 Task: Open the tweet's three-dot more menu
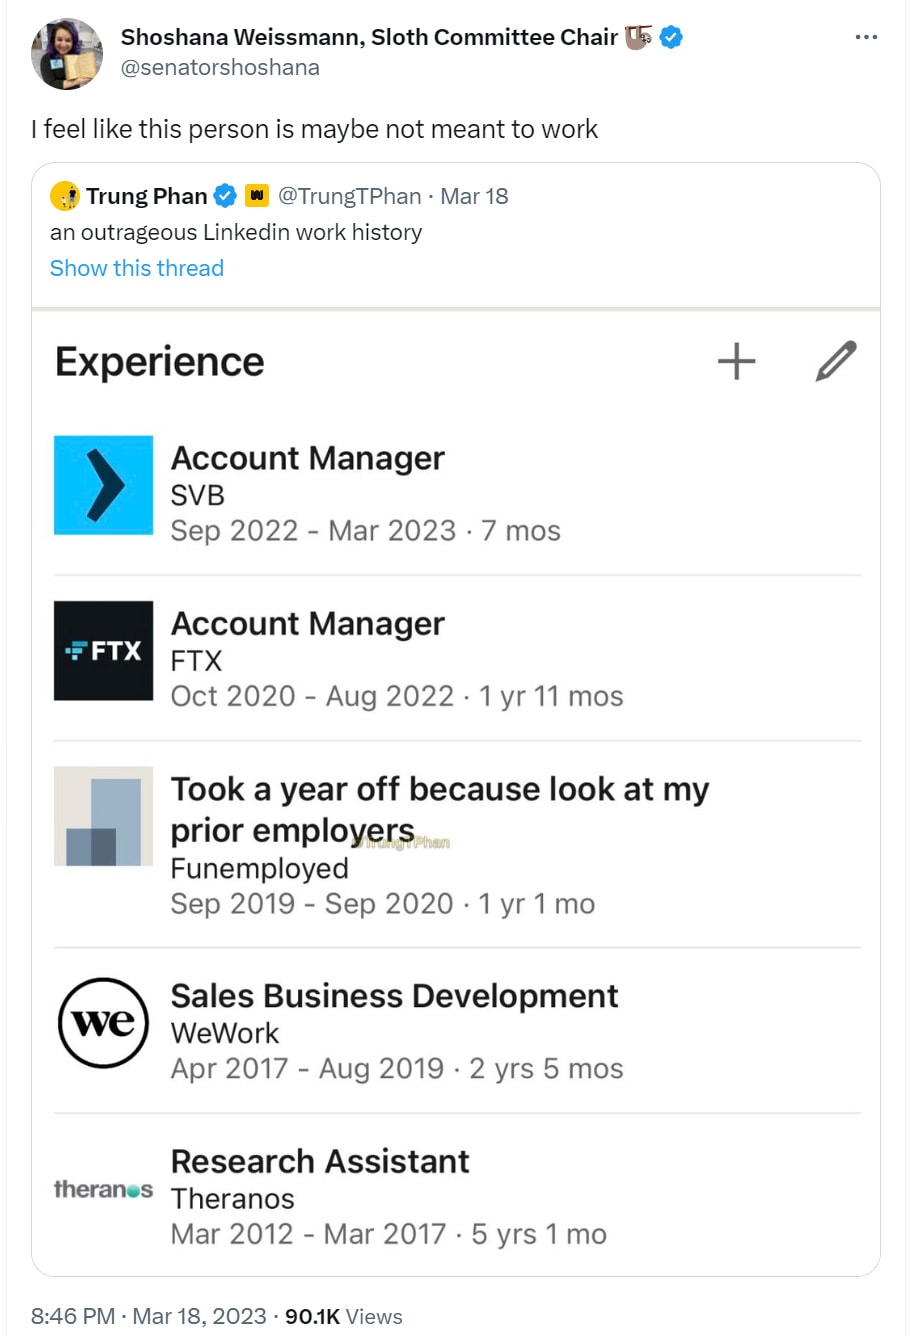[866, 37]
